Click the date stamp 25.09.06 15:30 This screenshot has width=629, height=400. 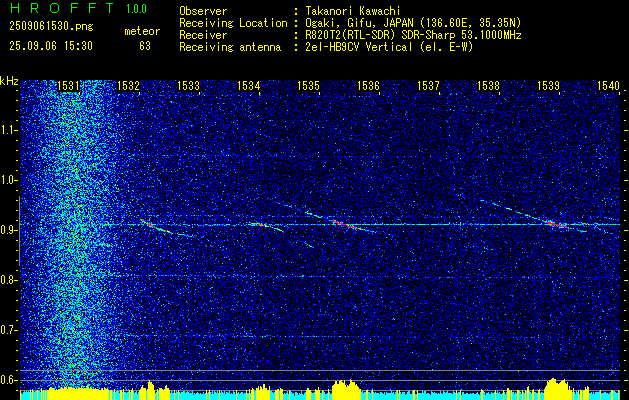pyautogui.click(x=51, y=46)
